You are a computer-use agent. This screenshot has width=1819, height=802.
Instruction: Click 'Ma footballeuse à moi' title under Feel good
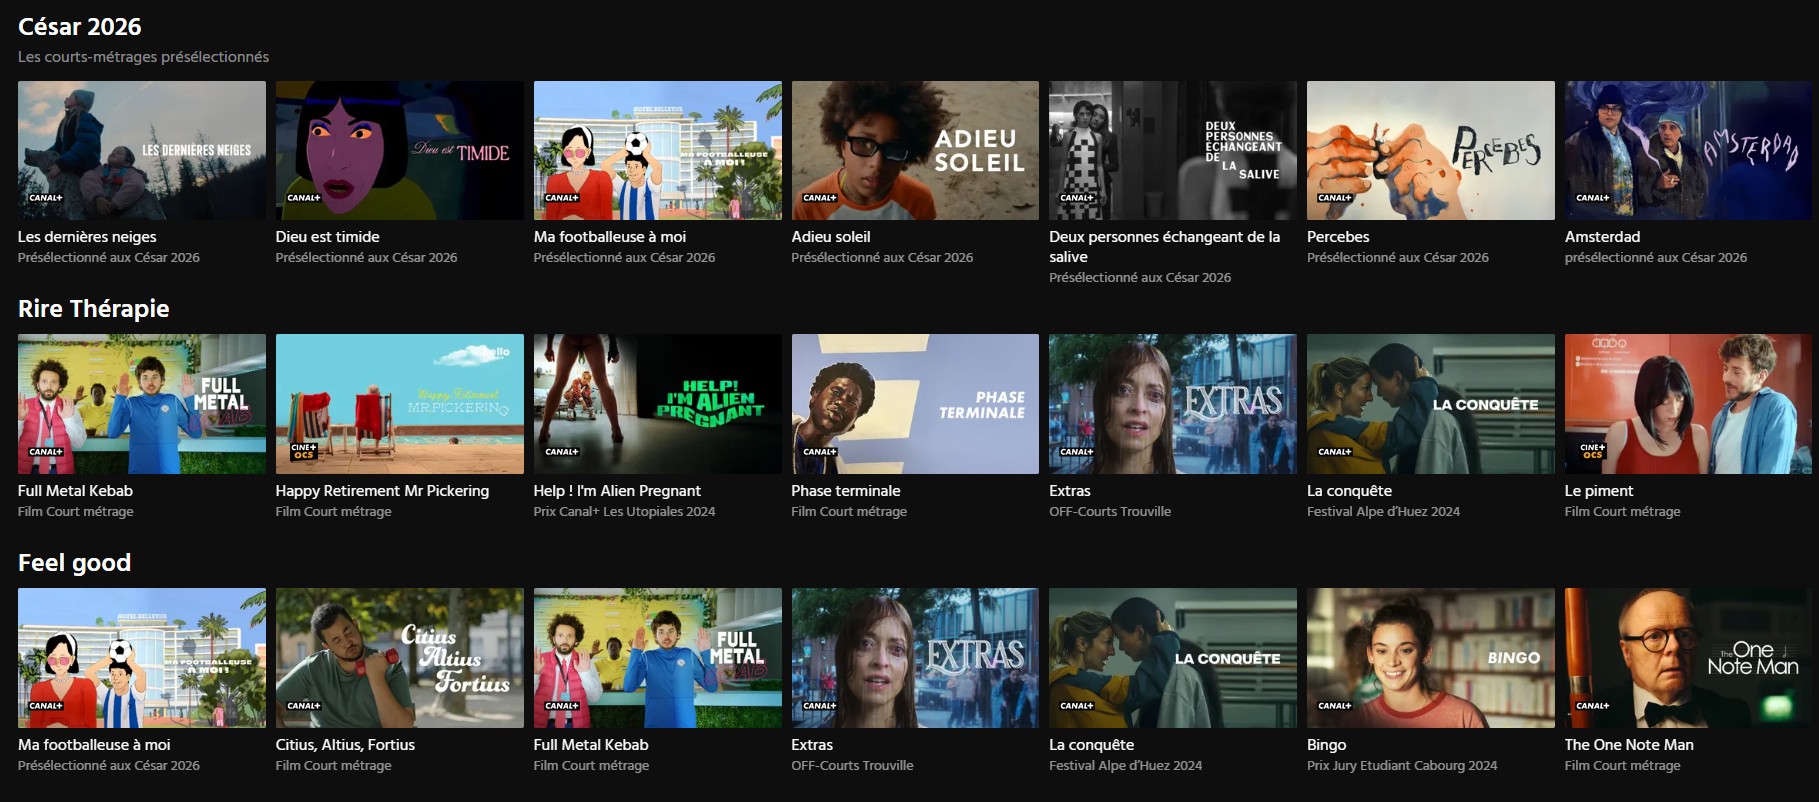(94, 745)
